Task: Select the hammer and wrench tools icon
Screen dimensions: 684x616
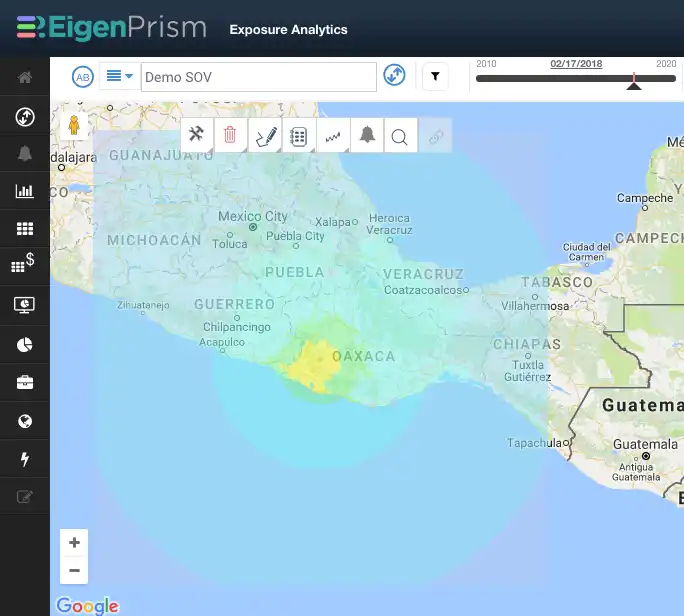Action: click(197, 134)
